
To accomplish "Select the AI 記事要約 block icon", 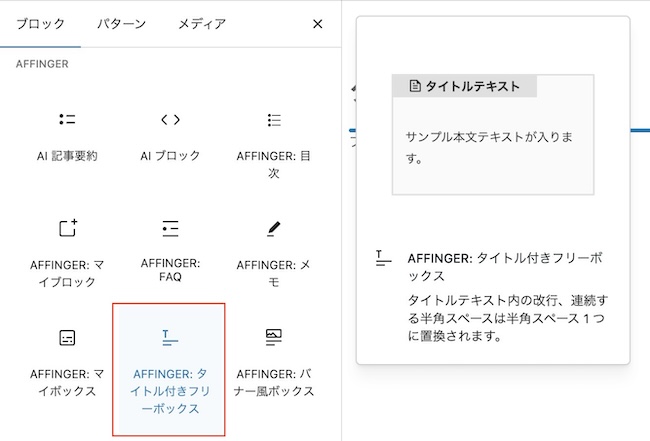I will (67, 119).
